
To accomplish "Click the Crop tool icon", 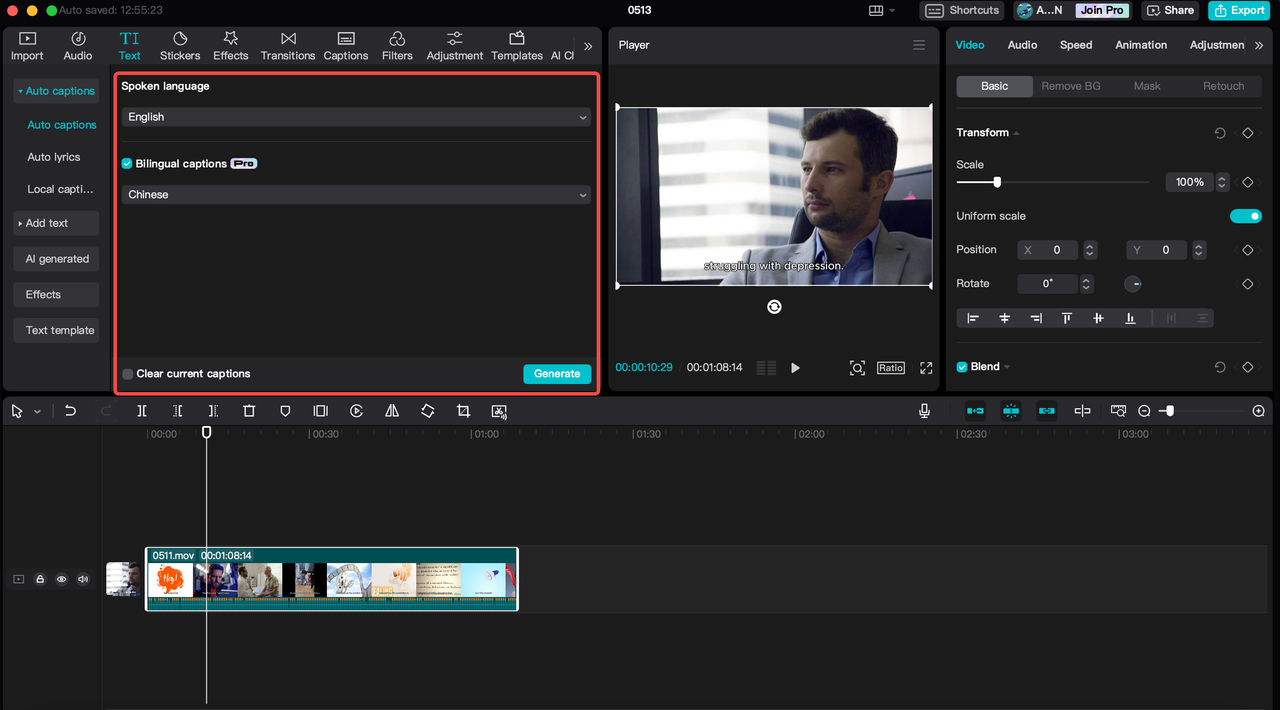I will pos(463,411).
